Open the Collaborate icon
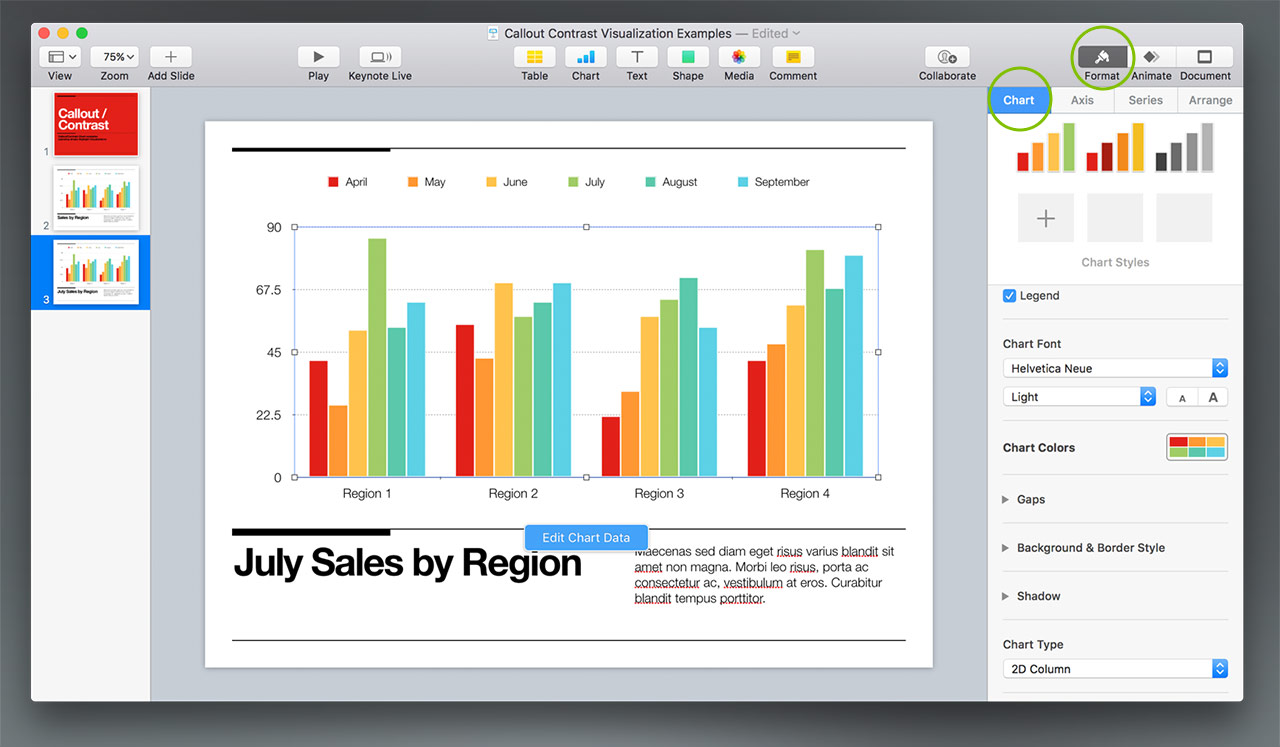The width and height of the screenshot is (1280, 747). pos(947,58)
